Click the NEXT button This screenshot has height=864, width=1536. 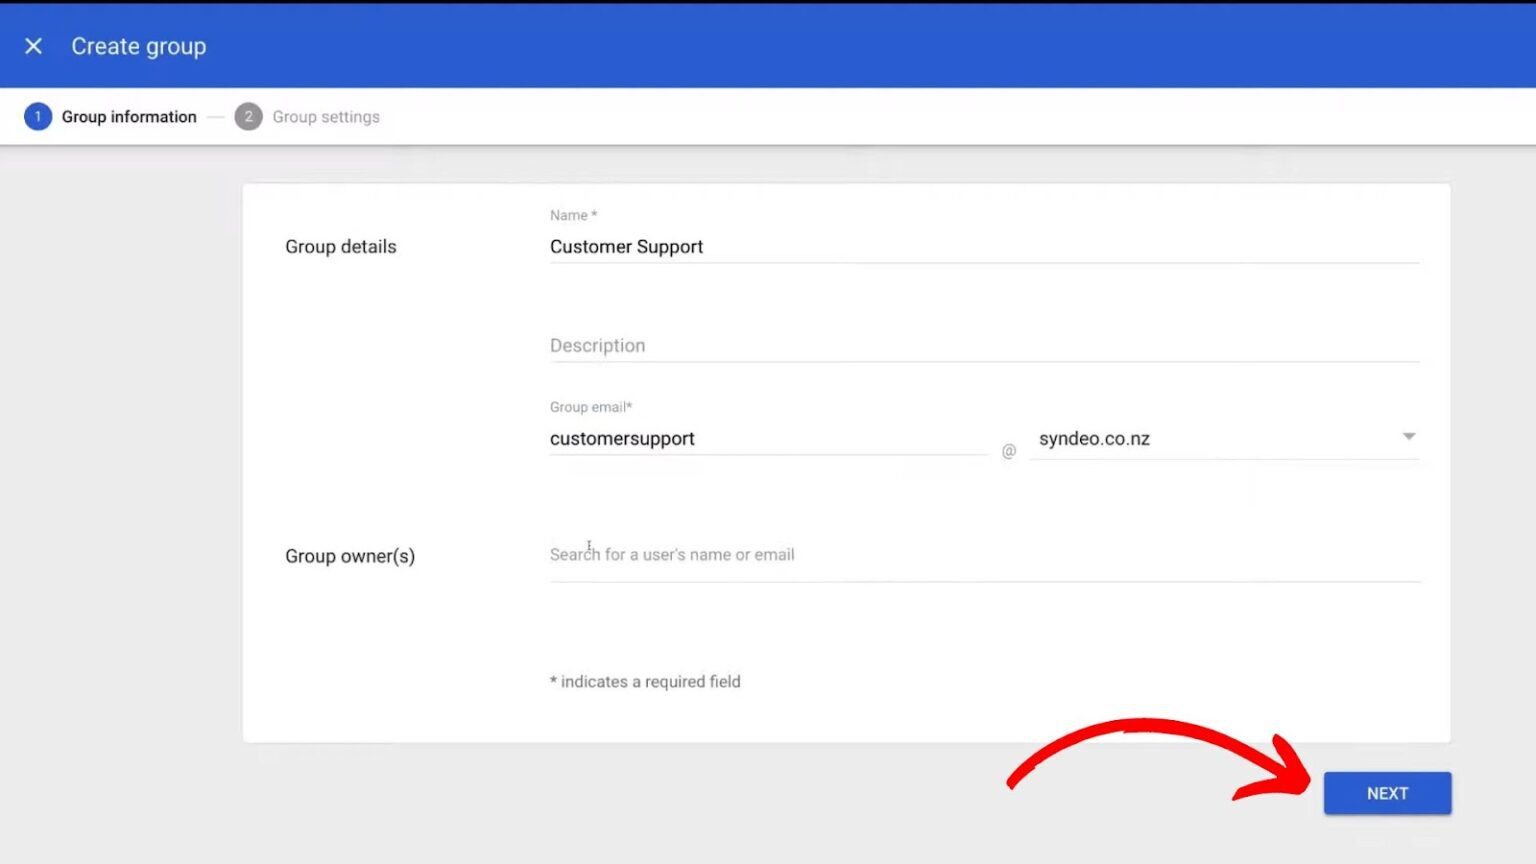pyautogui.click(x=1387, y=793)
